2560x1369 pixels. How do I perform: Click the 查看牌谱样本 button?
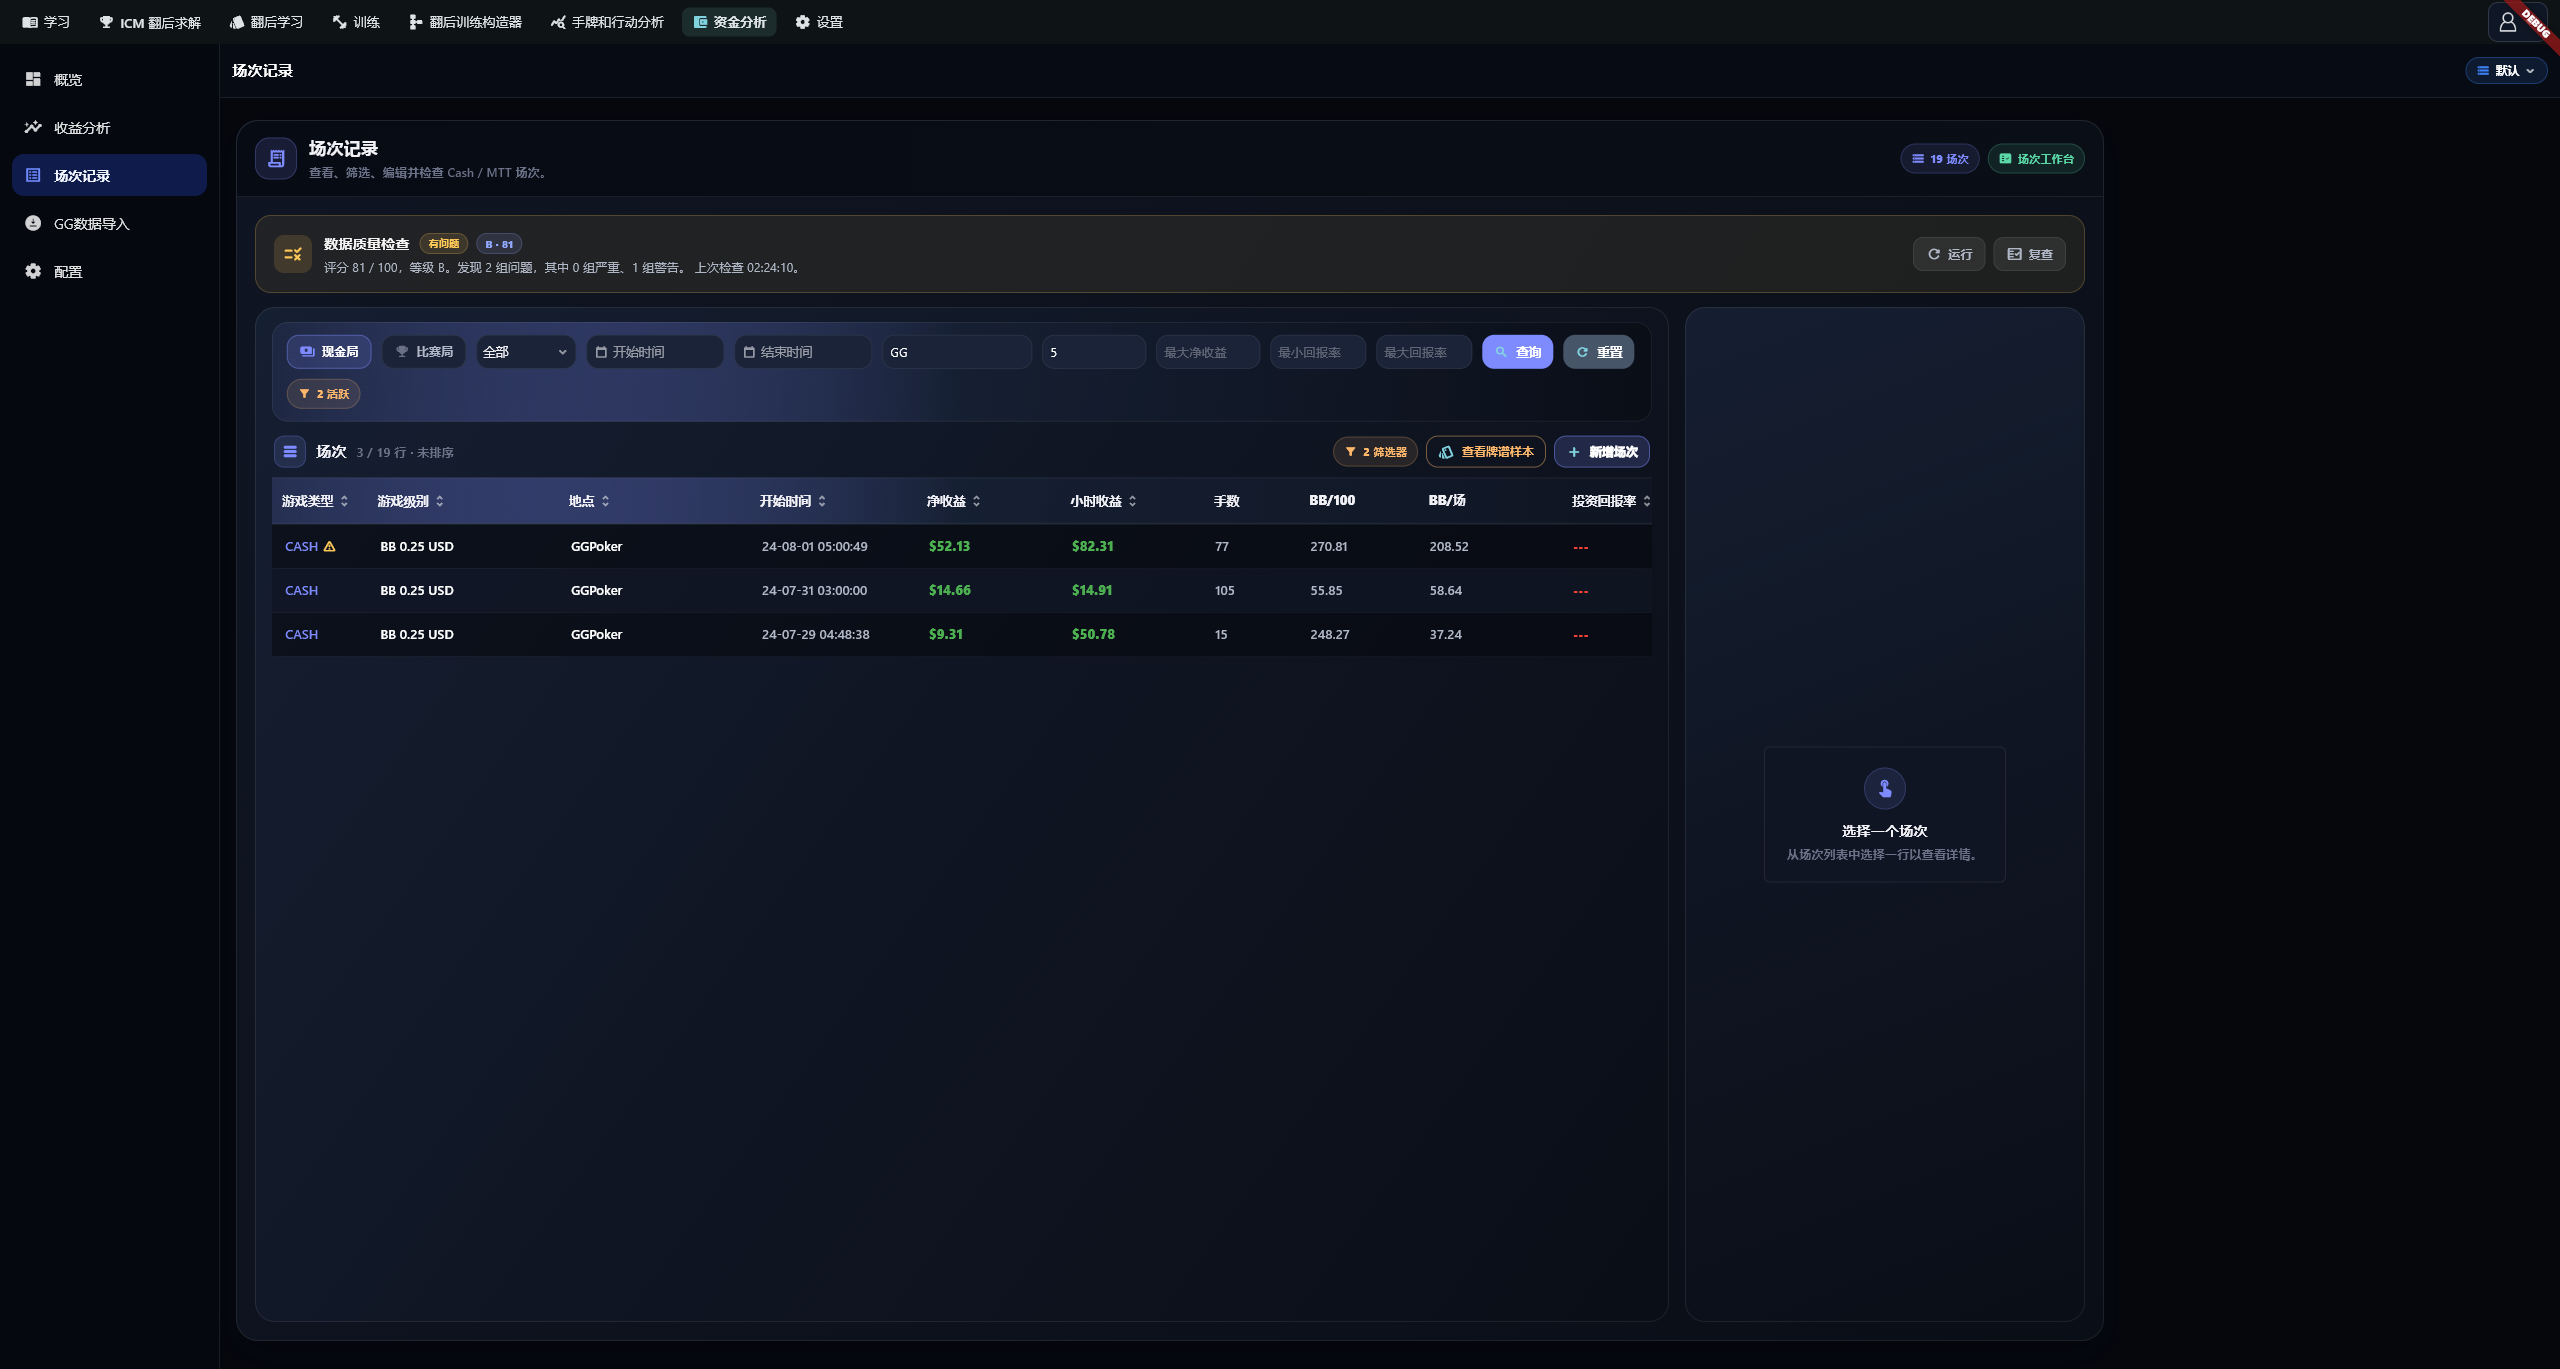tap(1485, 452)
